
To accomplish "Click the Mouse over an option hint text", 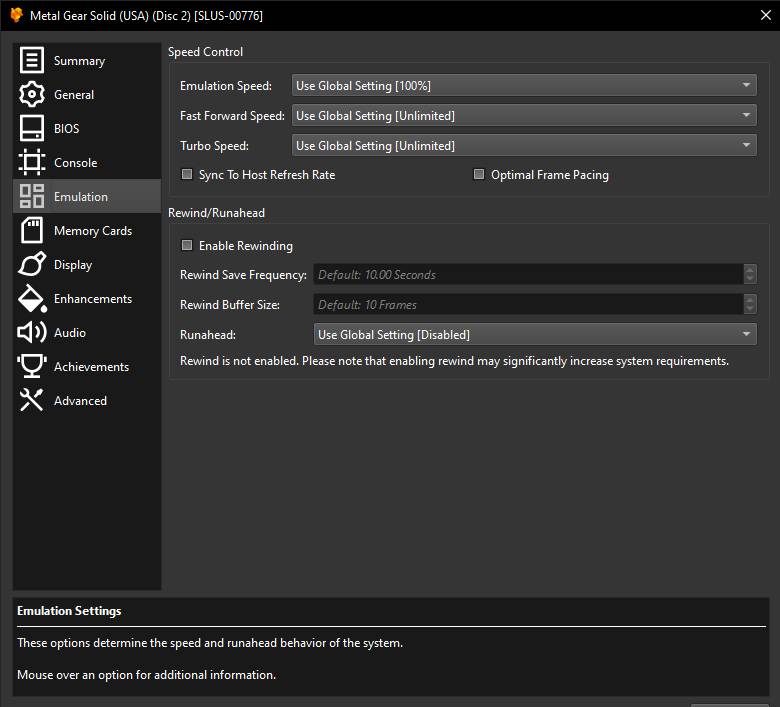I will tap(146, 675).
